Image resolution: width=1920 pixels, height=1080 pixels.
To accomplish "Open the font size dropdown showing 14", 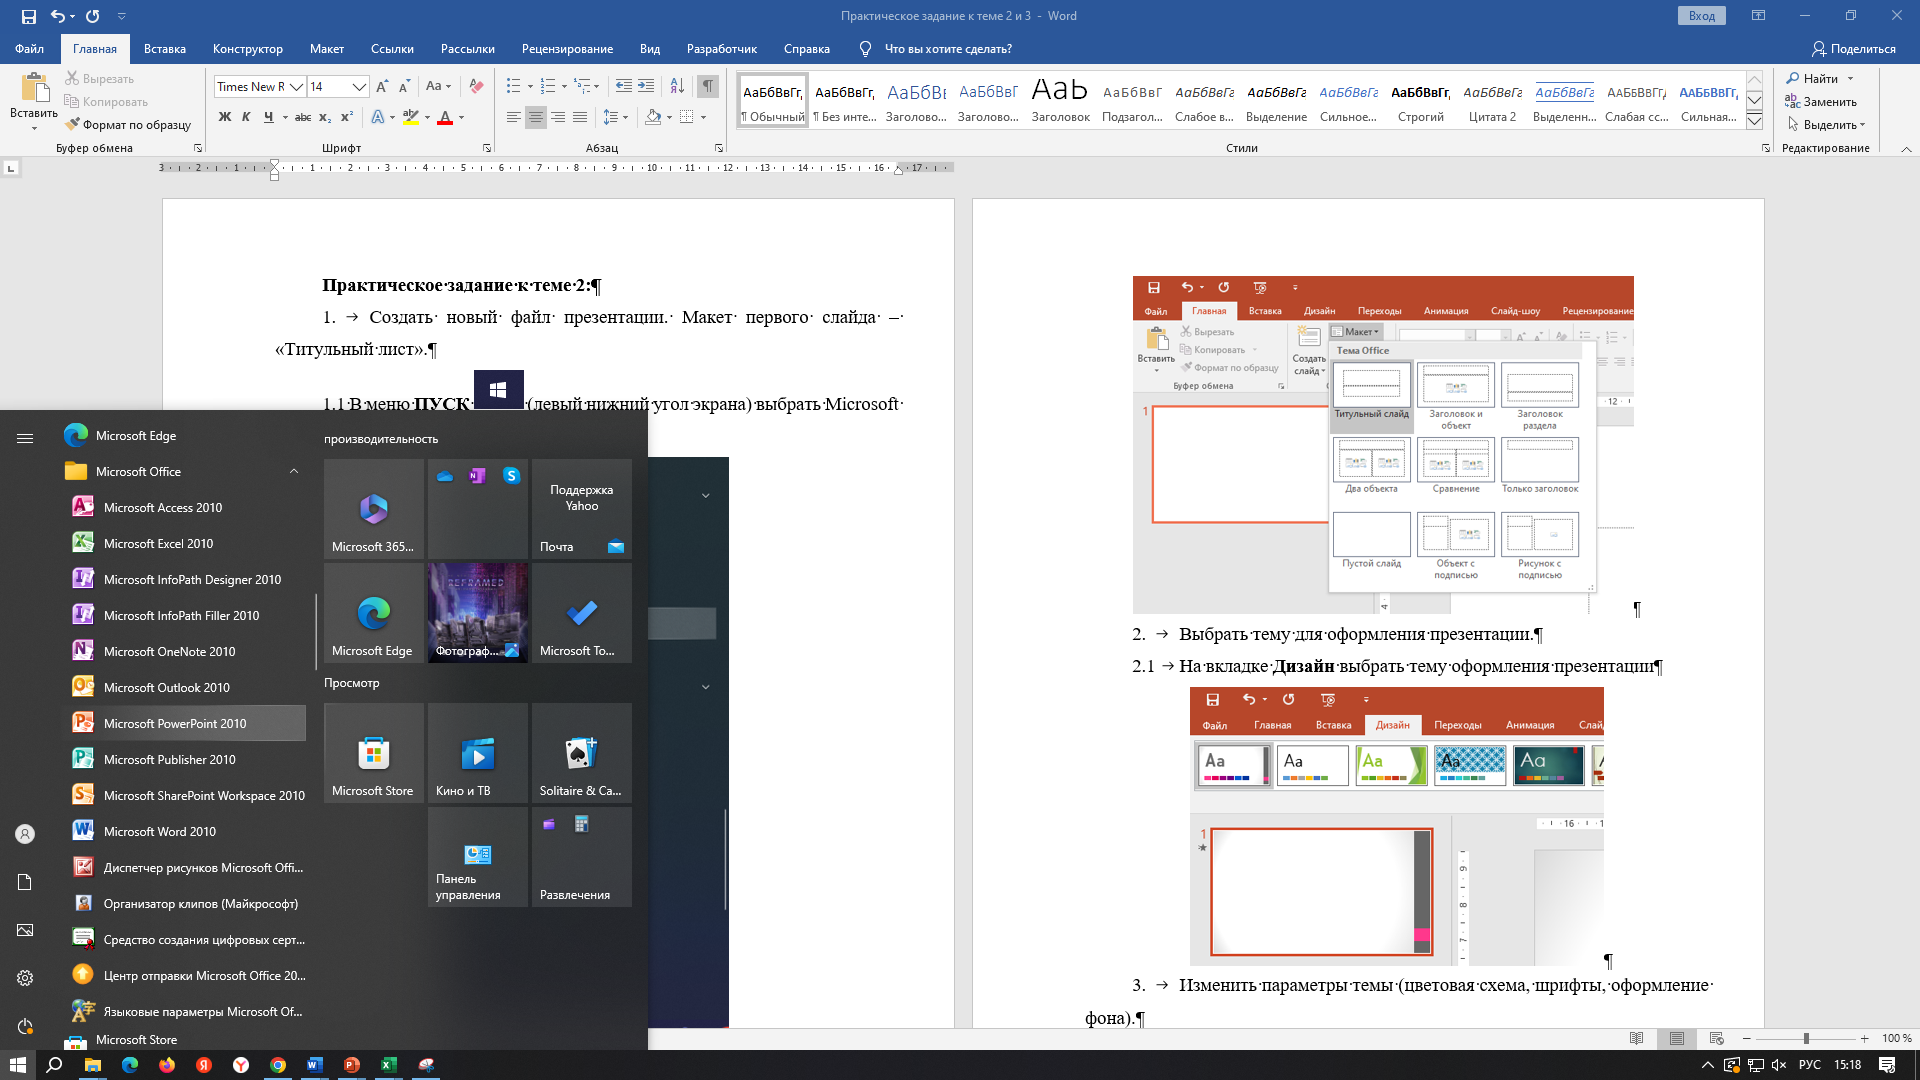I will 359,87.
